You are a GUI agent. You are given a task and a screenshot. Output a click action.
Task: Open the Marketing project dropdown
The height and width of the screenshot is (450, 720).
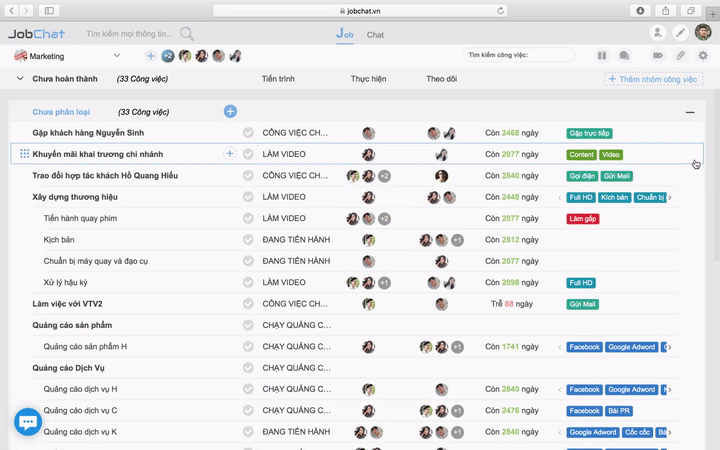coord(117,56)
